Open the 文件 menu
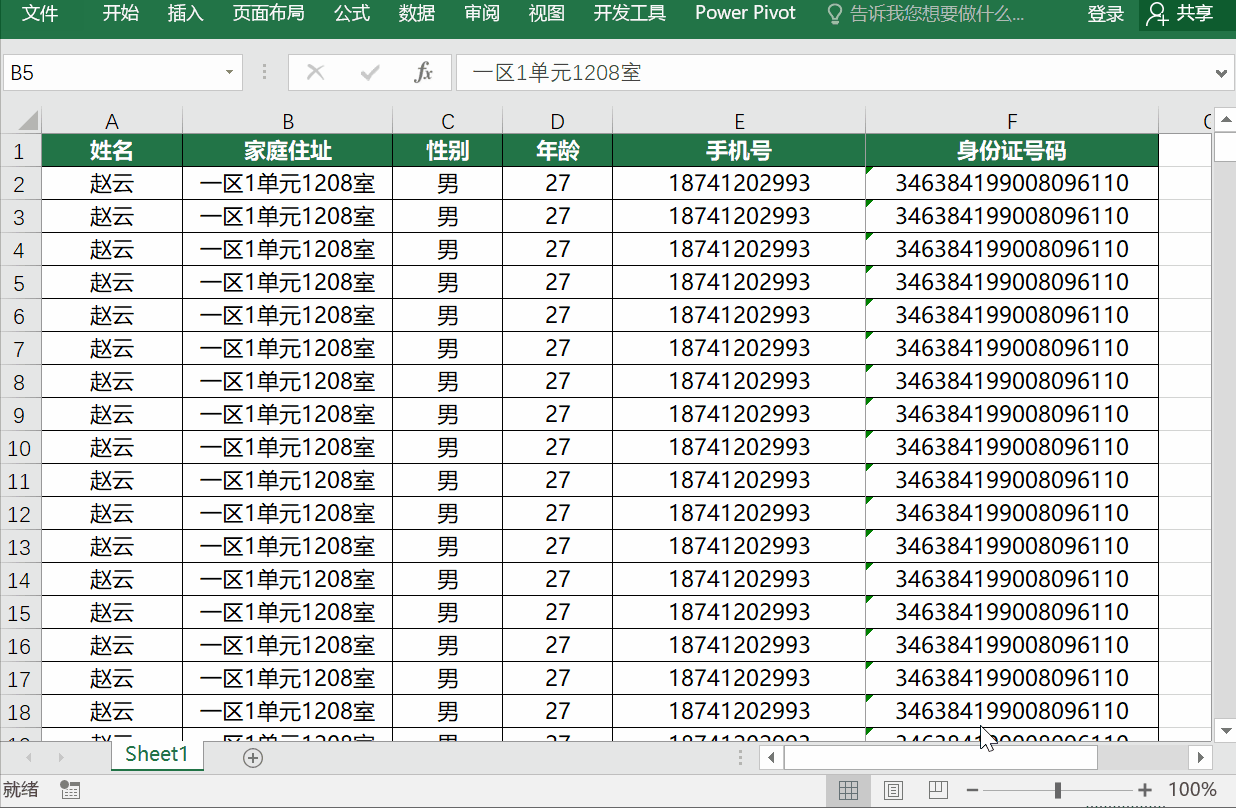This screenshot has height=808, width=1236. pos(40,14)
